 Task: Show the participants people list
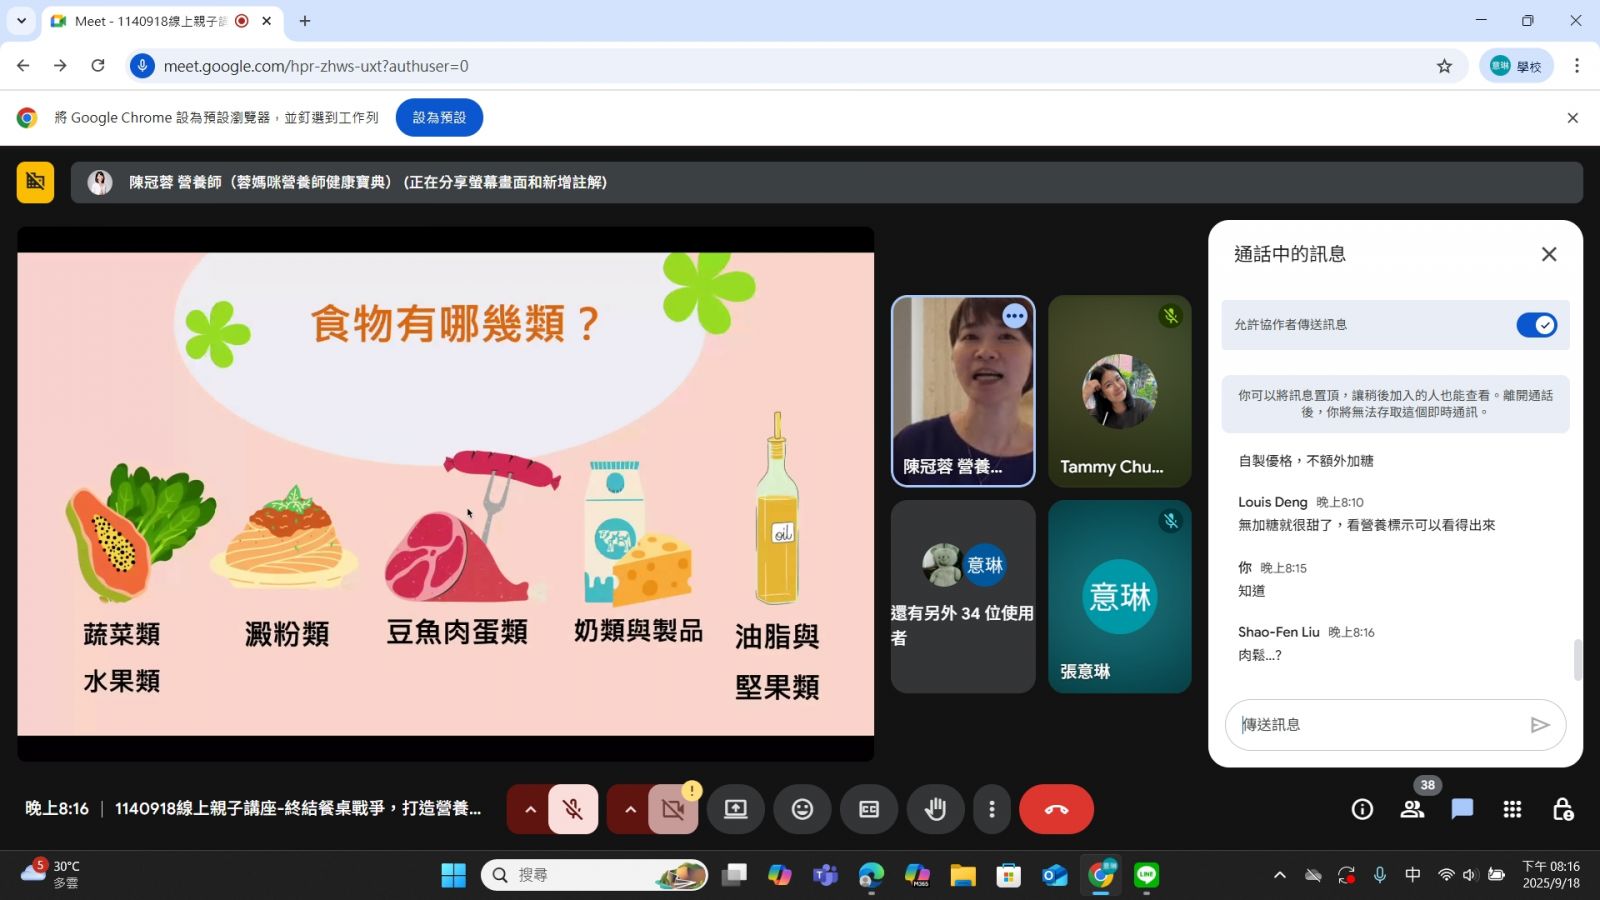[1412, 809]
